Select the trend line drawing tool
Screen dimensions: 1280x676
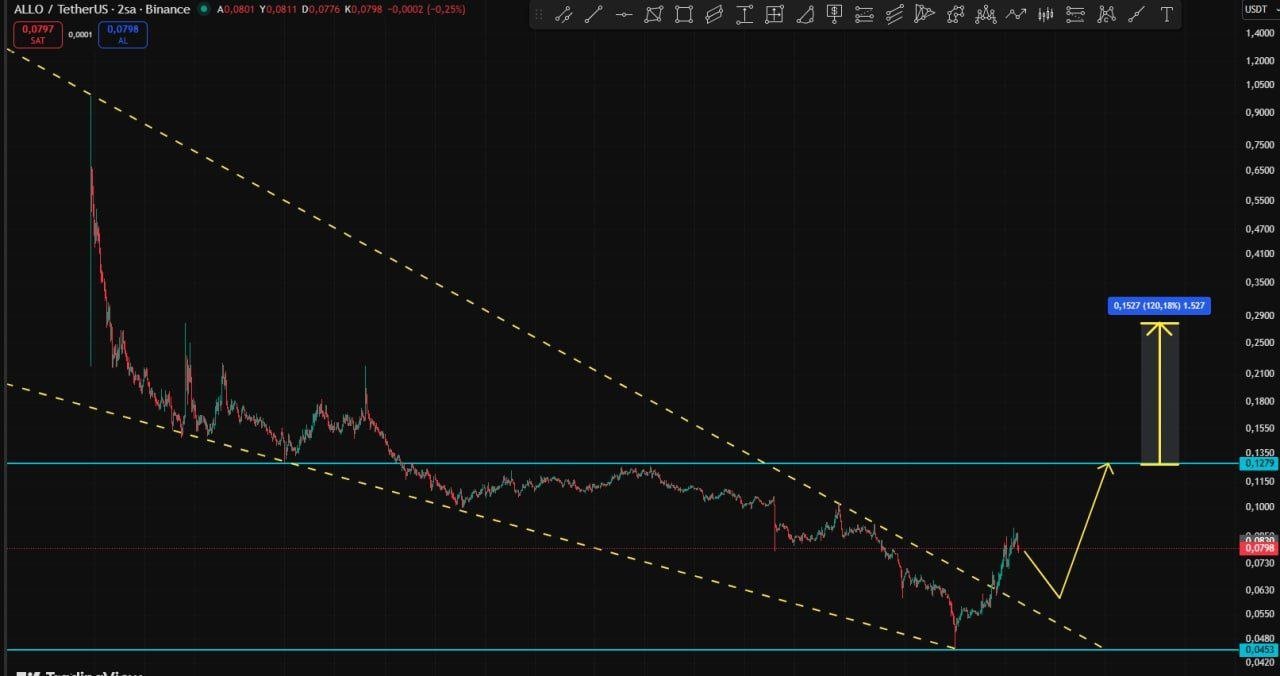pyautogui.click(x=594, y=14)
